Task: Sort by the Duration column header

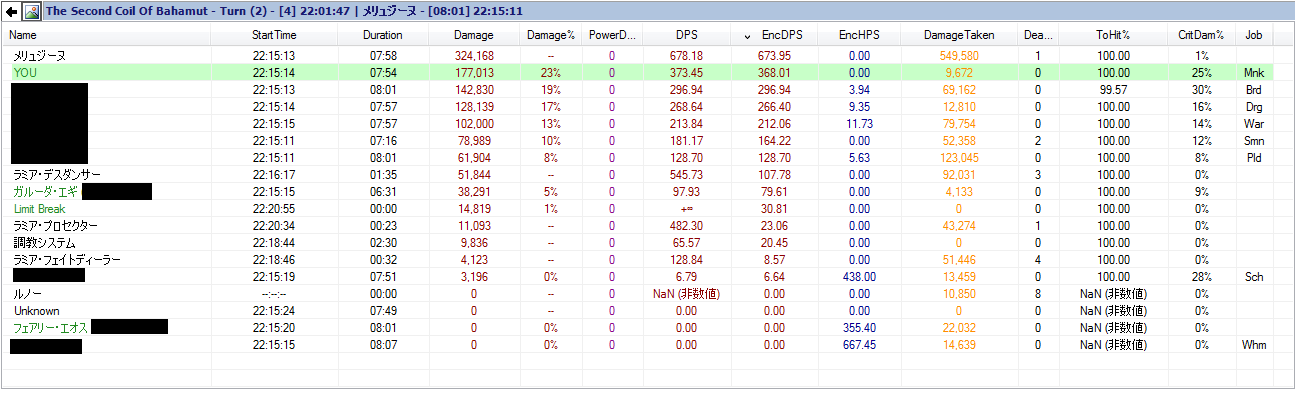Action: [x=383, y=35]
